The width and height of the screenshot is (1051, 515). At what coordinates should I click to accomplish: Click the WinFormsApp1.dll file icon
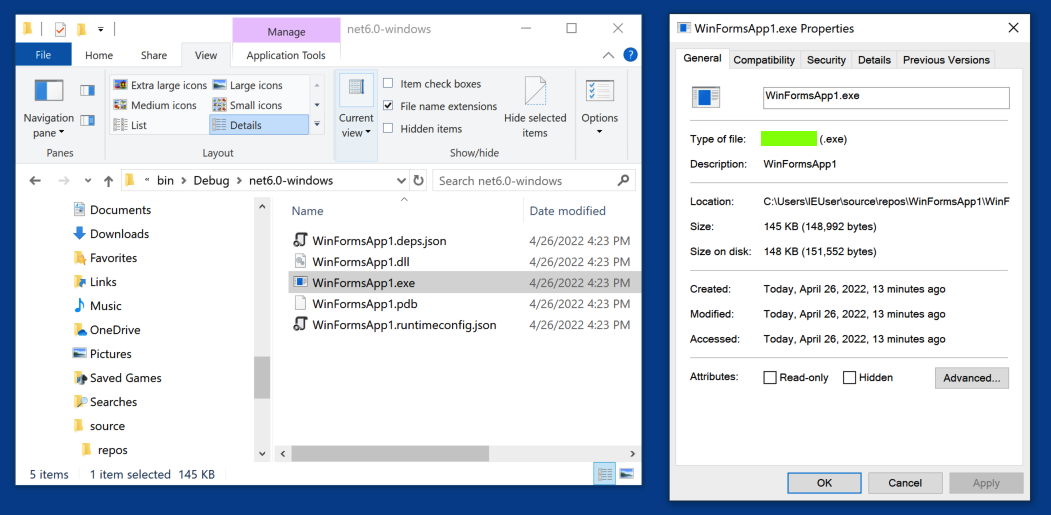[300, 262]
